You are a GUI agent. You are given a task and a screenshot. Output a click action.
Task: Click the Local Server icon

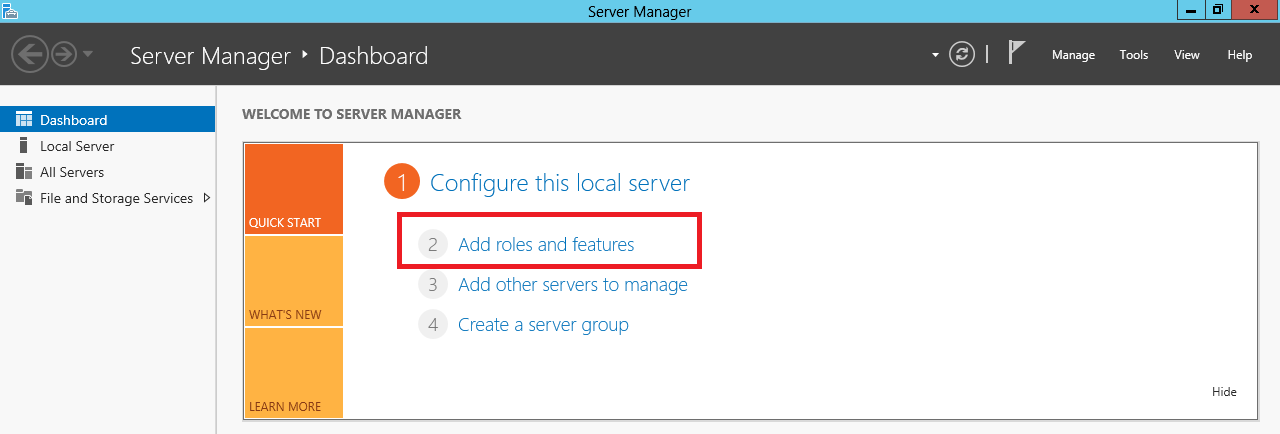(24, 146)
